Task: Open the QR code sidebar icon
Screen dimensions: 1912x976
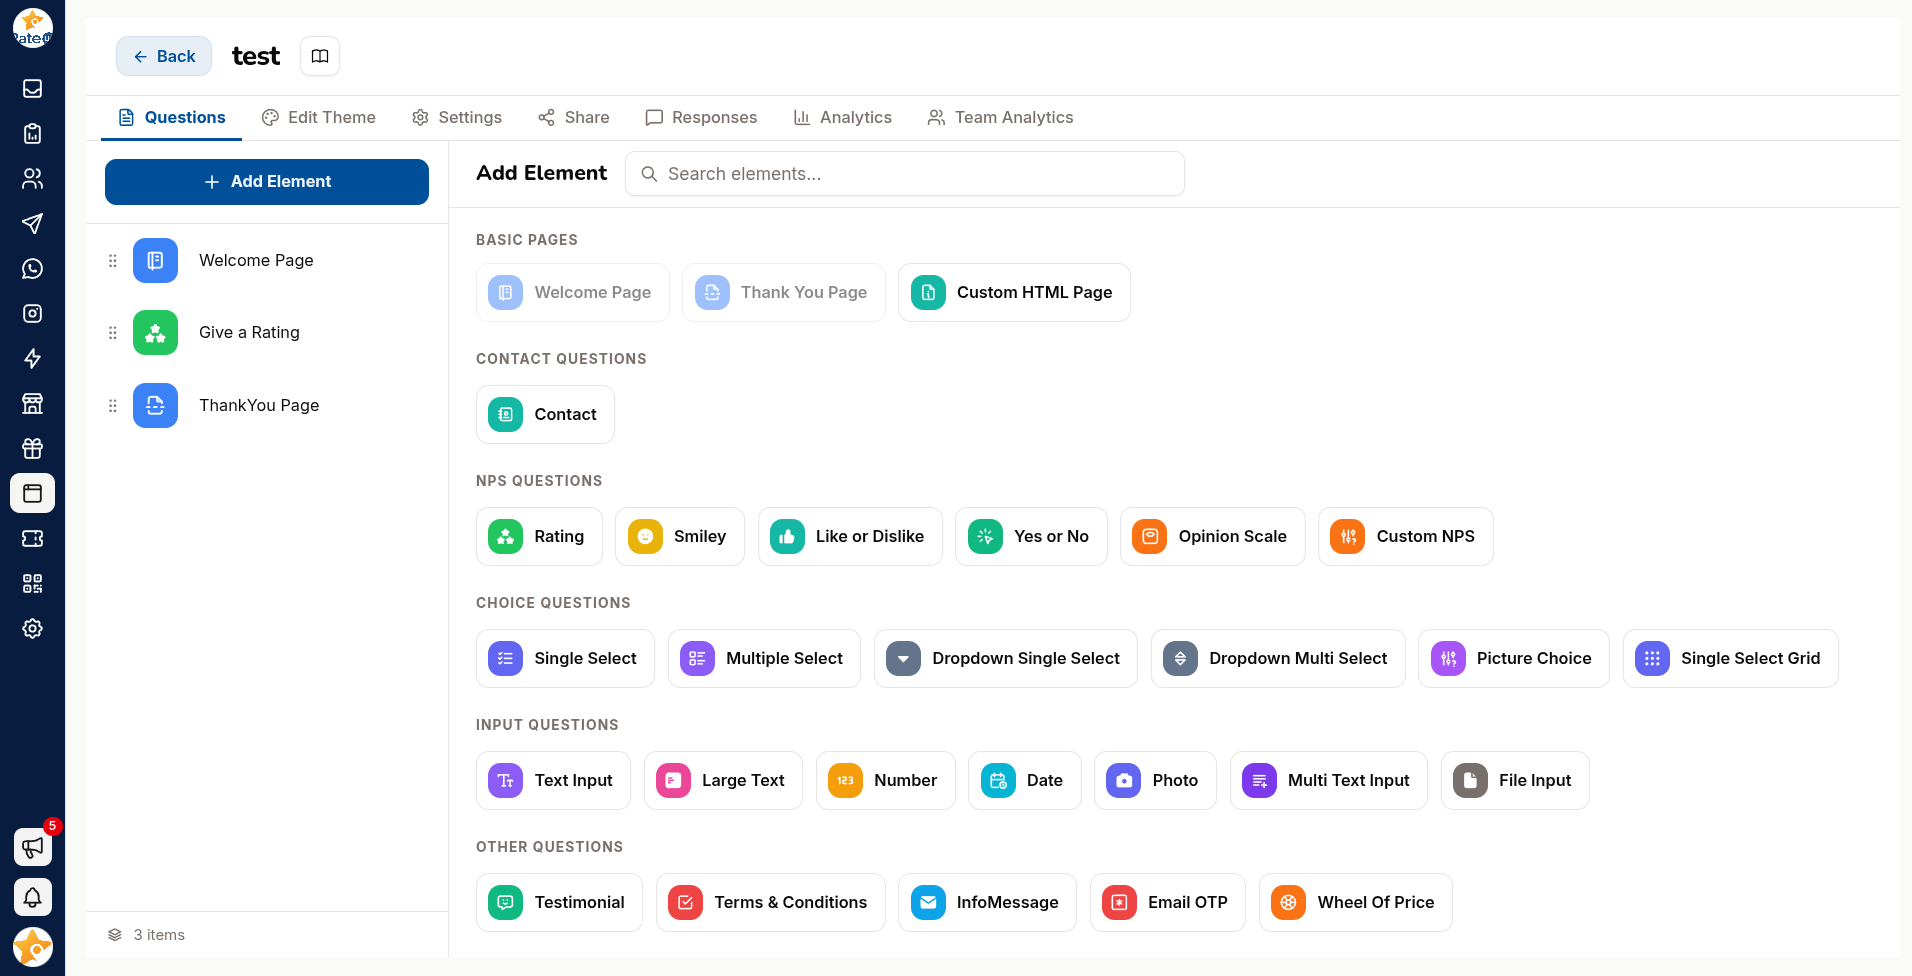Action: [32, 584]
